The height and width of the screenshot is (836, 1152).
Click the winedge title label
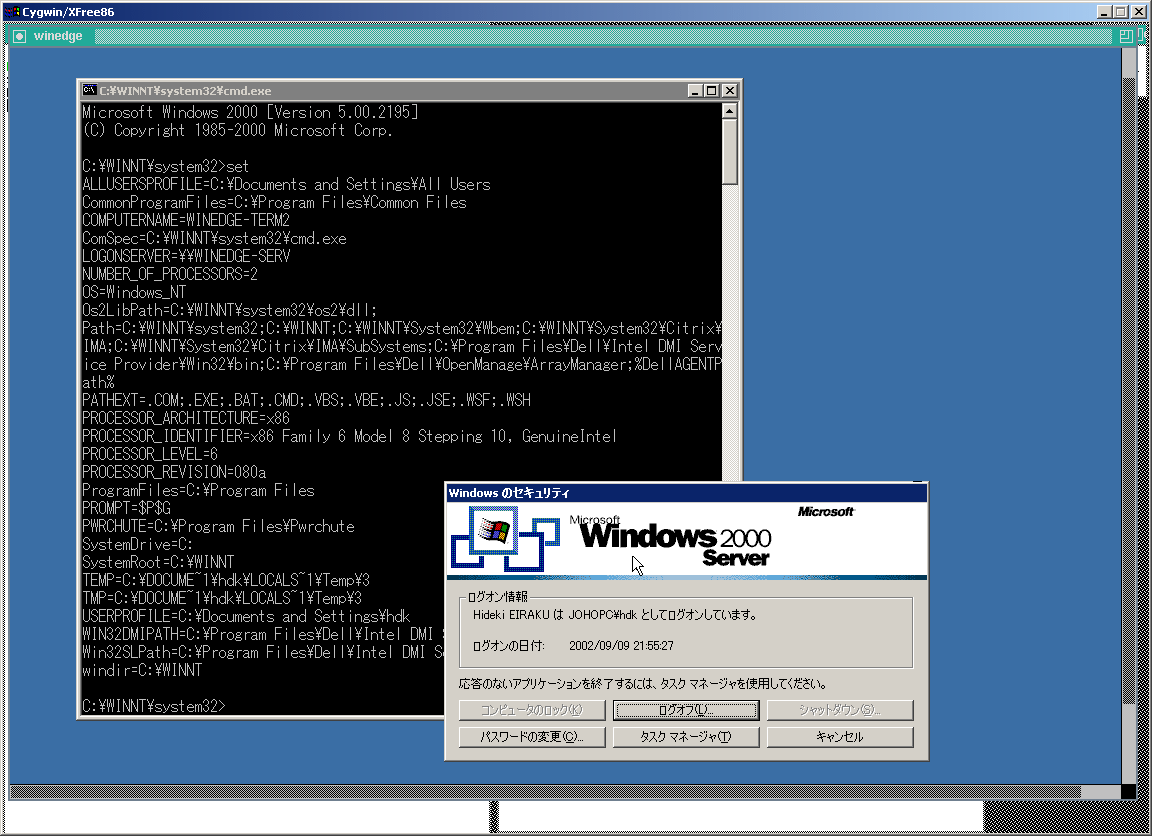pyautogui.click(x=58, y=36)
